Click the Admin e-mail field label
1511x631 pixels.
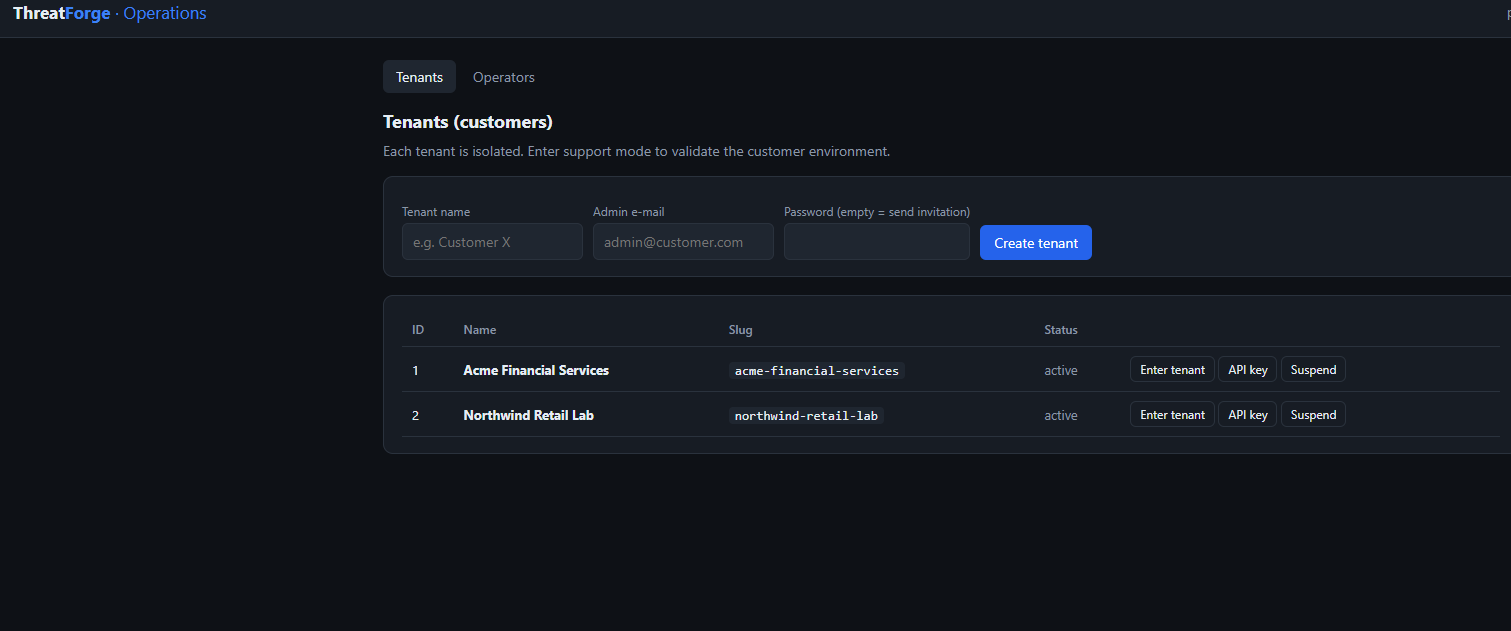click(628, 212)
